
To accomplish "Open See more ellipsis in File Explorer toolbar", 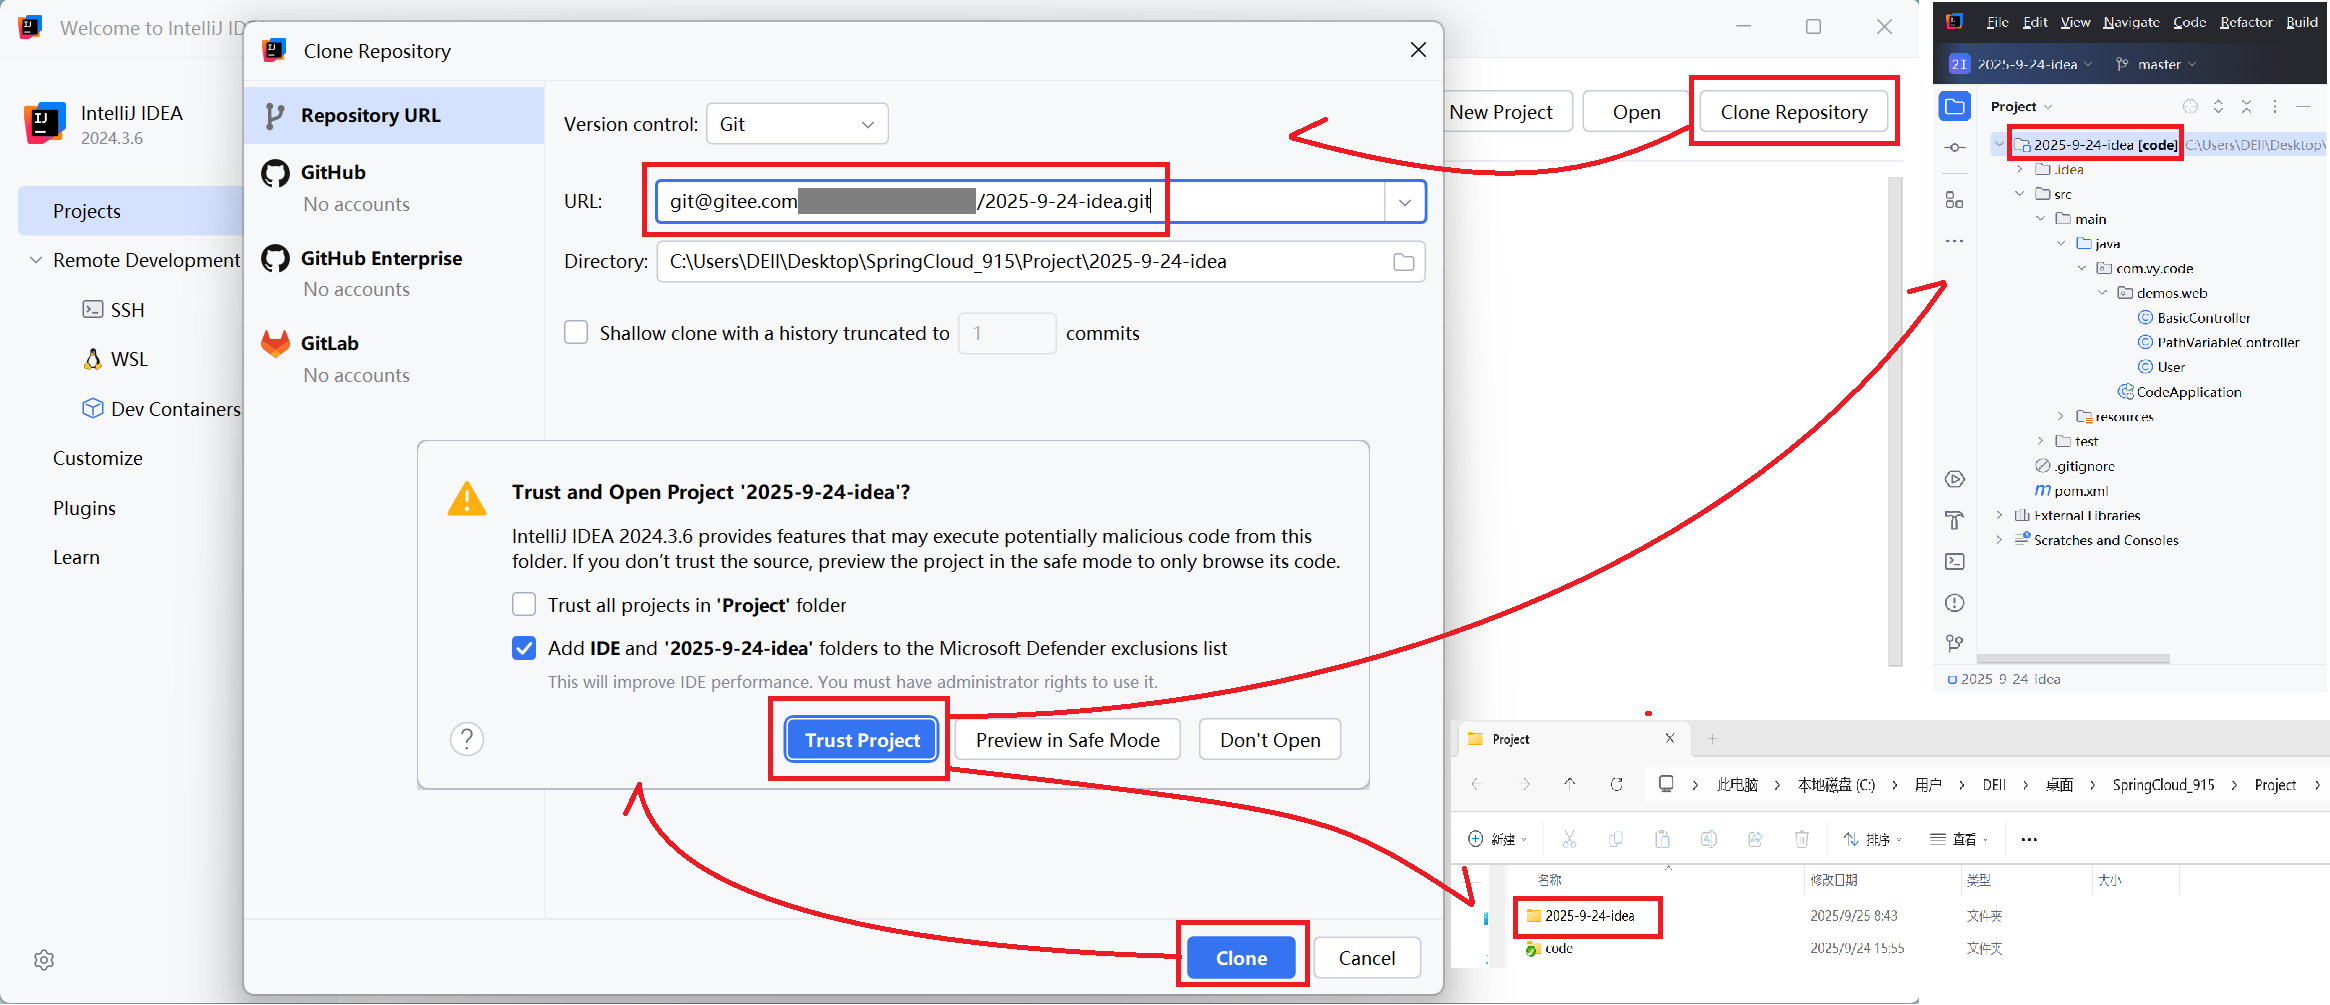I will [x=2029, y=840].
